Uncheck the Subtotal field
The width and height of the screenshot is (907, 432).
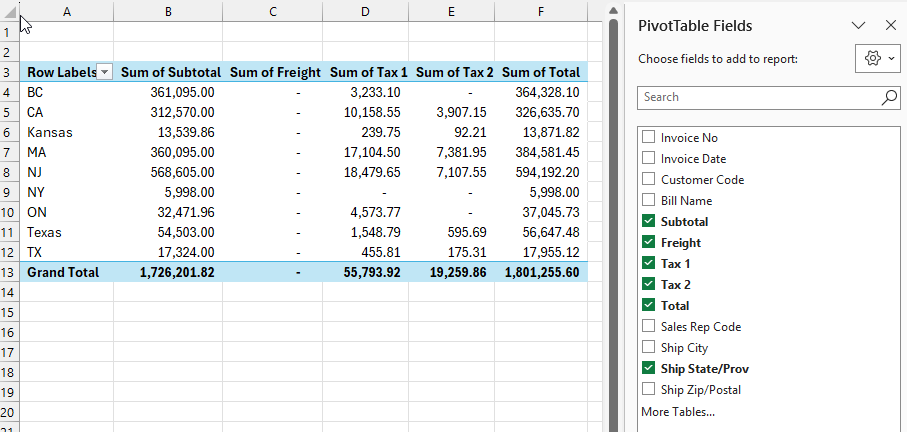(x=648, y=221)
